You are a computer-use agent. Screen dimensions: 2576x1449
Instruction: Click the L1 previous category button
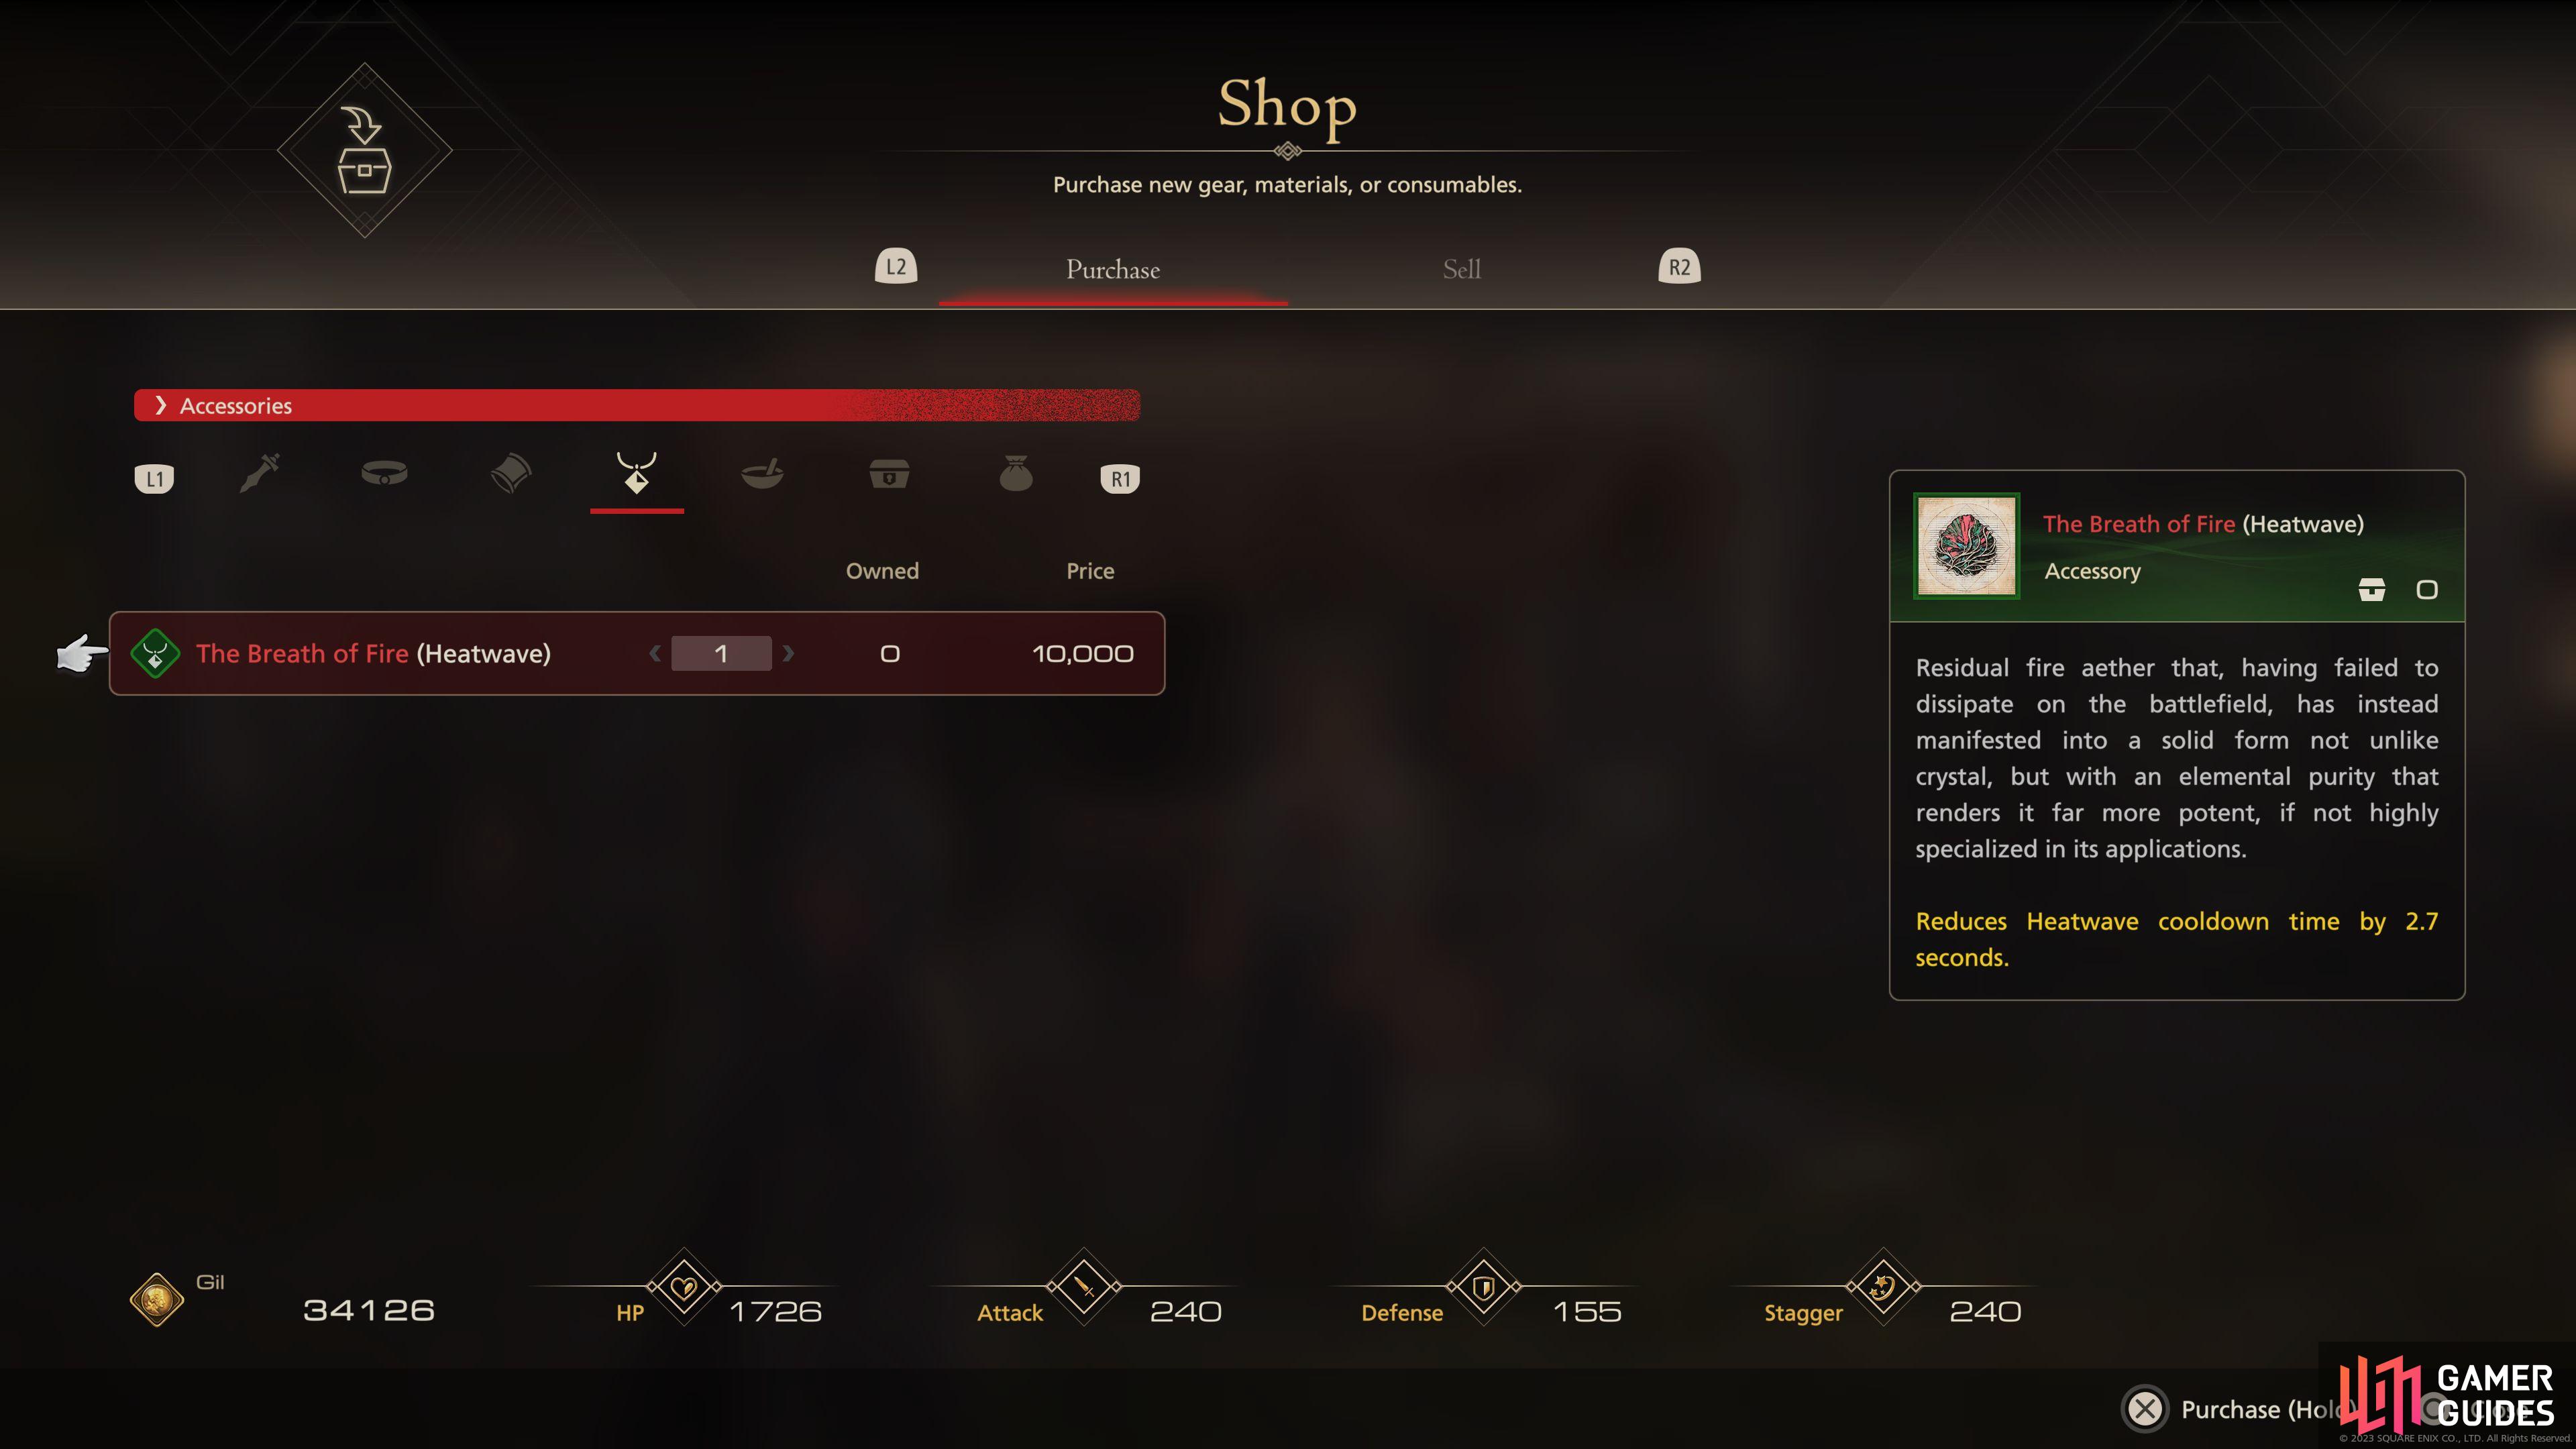coord(154,479)
